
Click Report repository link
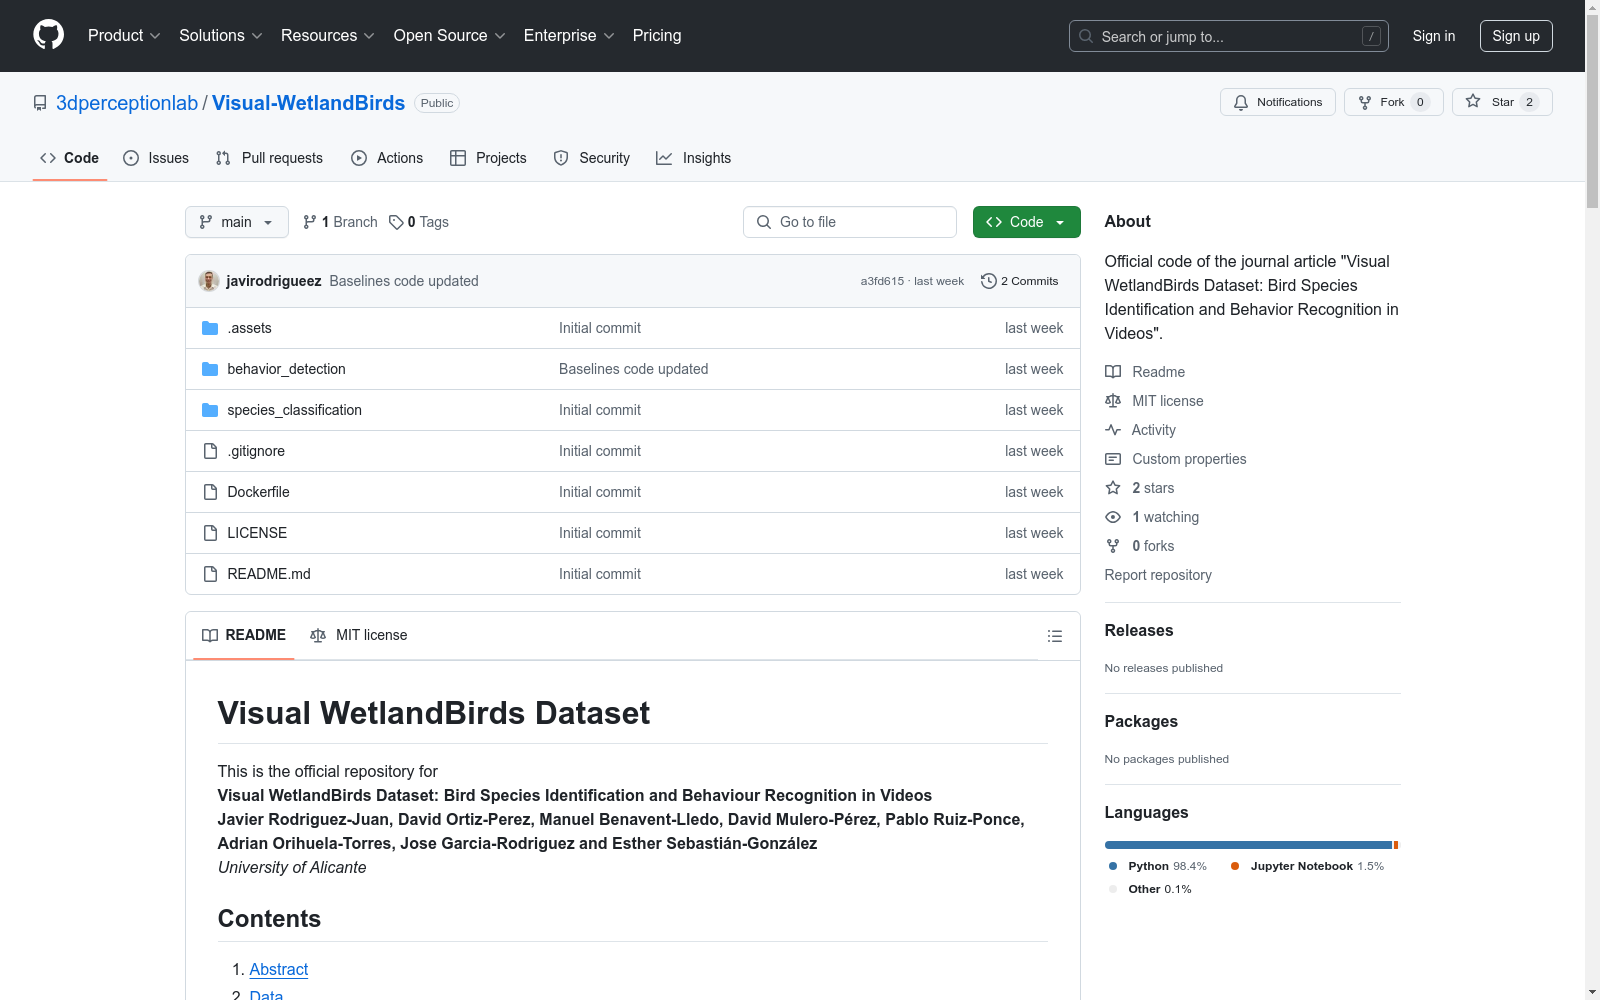click(1158, 575)
